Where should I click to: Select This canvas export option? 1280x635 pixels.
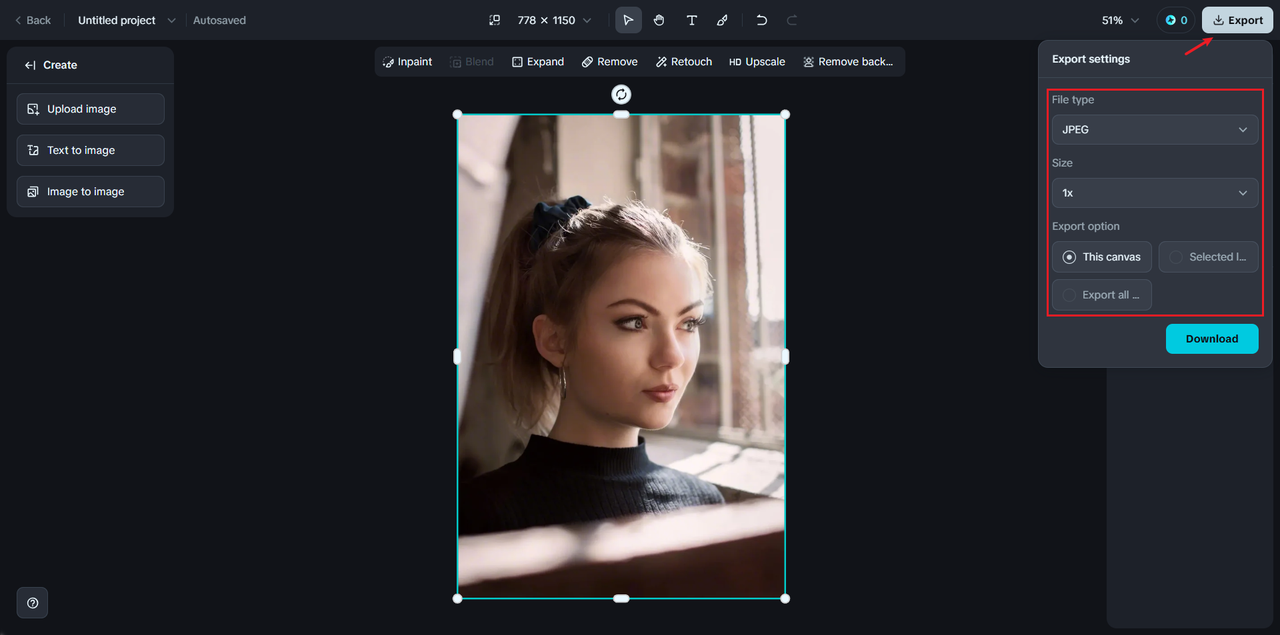[1102, 257]
